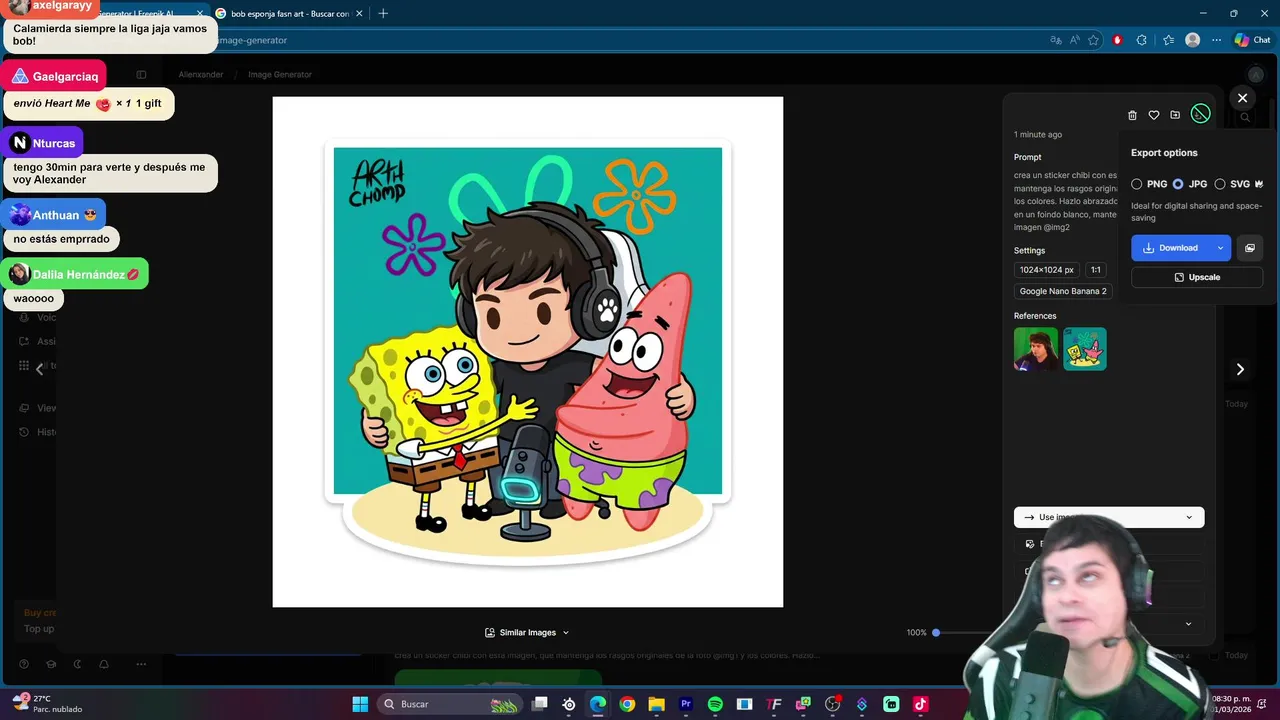Open Copilot Chat button
Image resolution: width=1280 pixels, height=720 pixels.
[1252, 40]
